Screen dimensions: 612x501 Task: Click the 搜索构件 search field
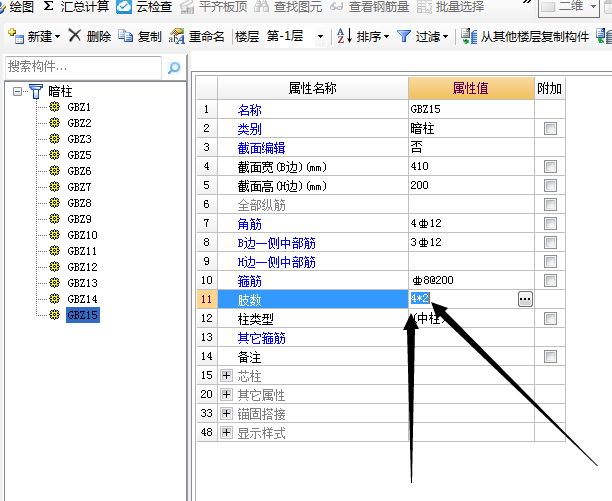(x=84, y=68)
